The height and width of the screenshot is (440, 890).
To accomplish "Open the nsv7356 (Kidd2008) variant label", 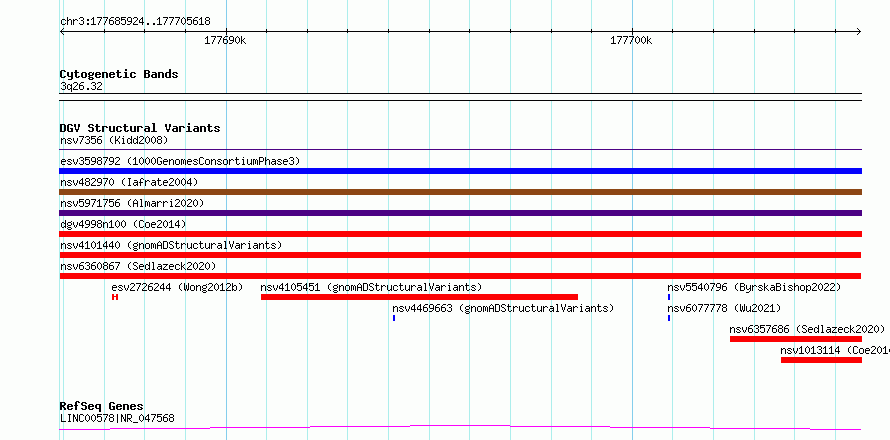I will coord(114,140).
